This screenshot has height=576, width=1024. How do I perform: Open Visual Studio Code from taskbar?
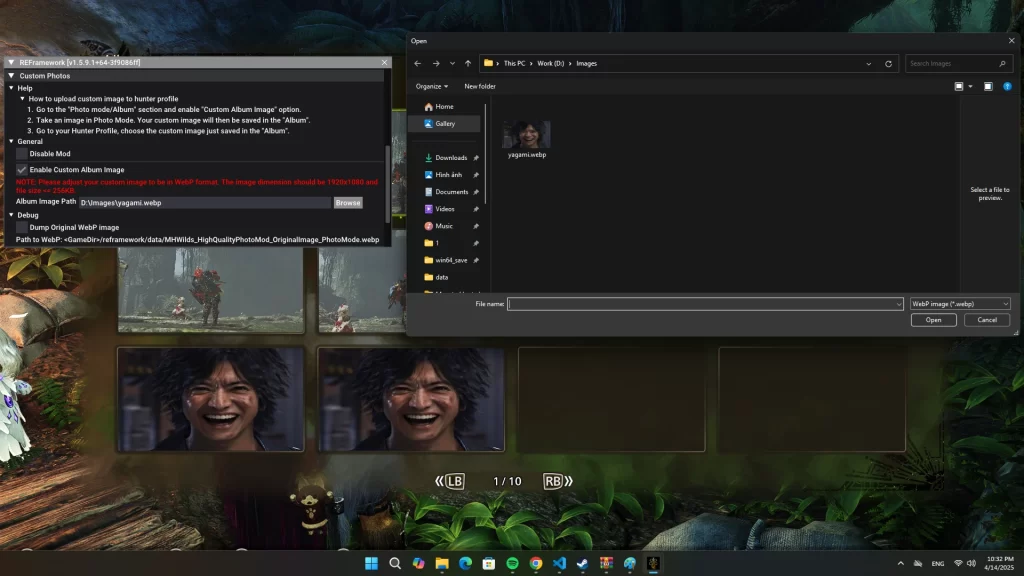tap(560, 564)
